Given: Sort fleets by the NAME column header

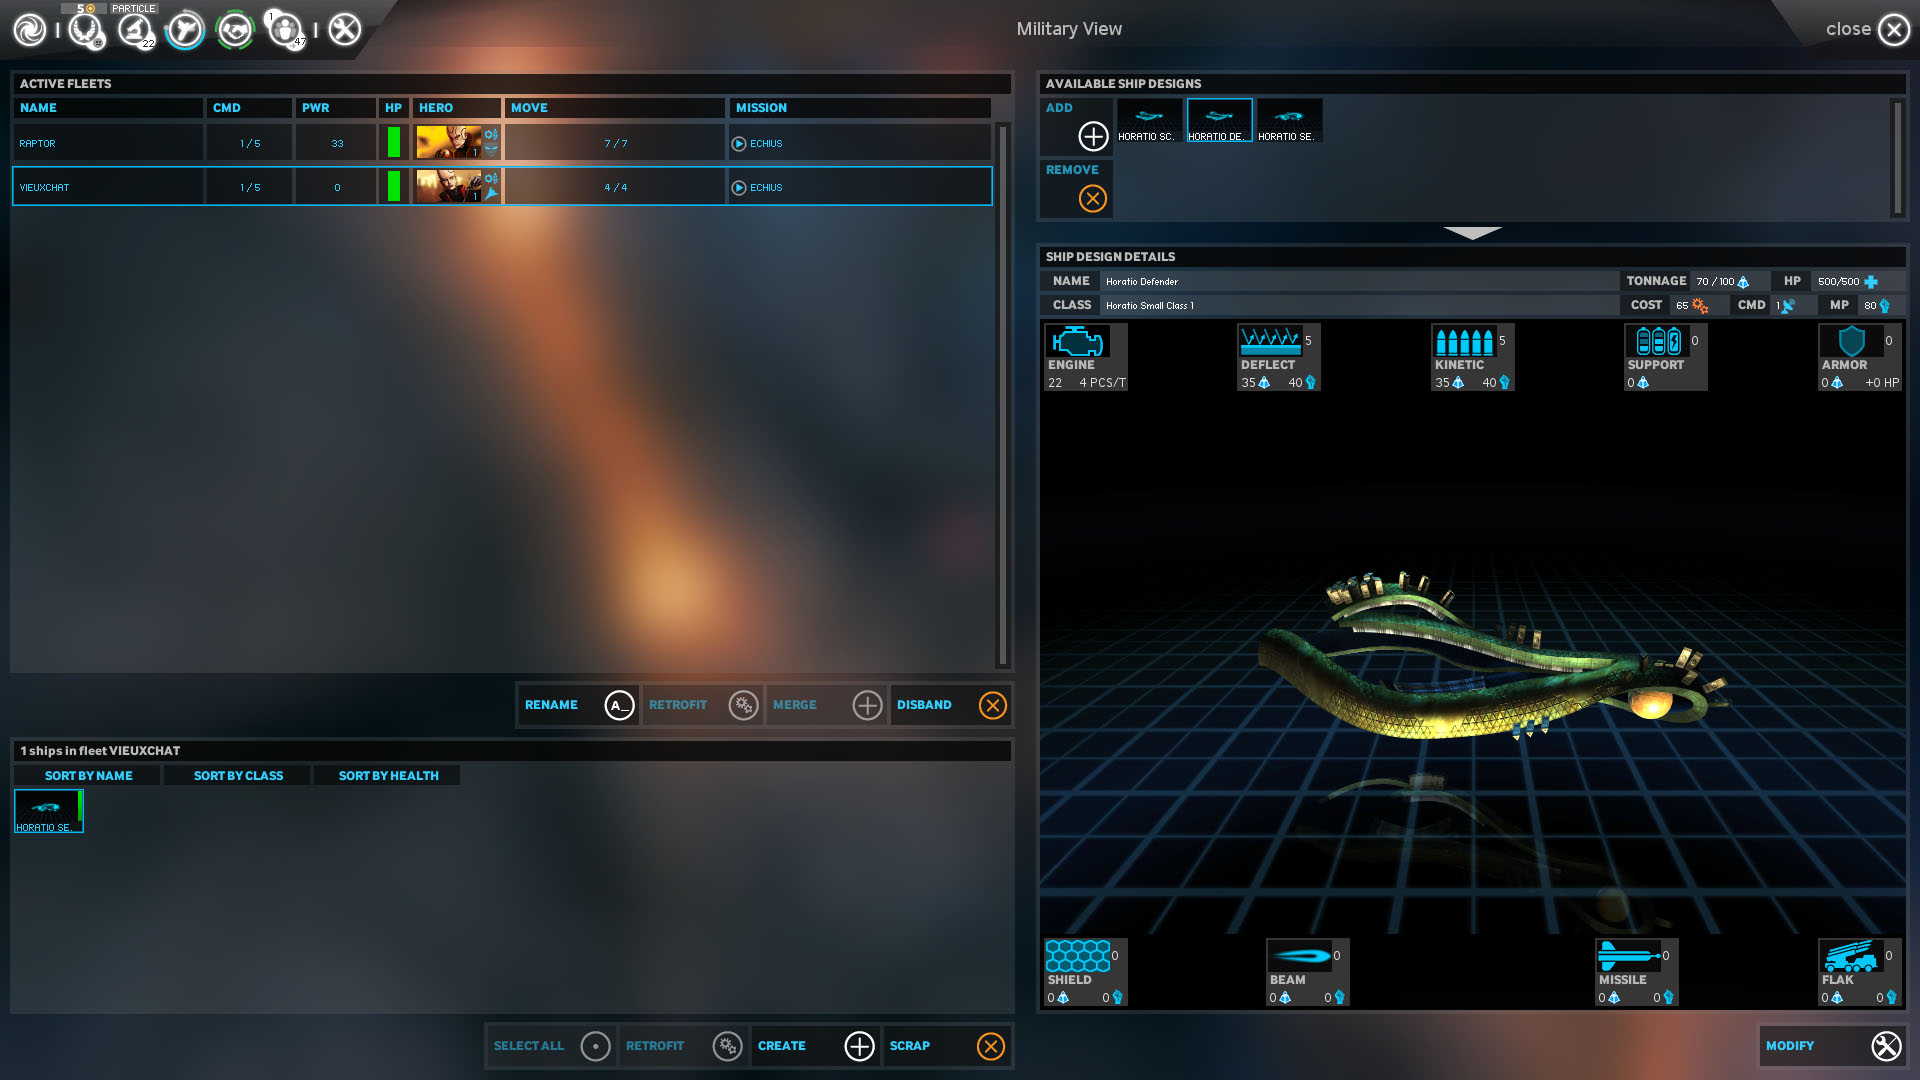Looking at the screenshot, I should coord(108,108).
